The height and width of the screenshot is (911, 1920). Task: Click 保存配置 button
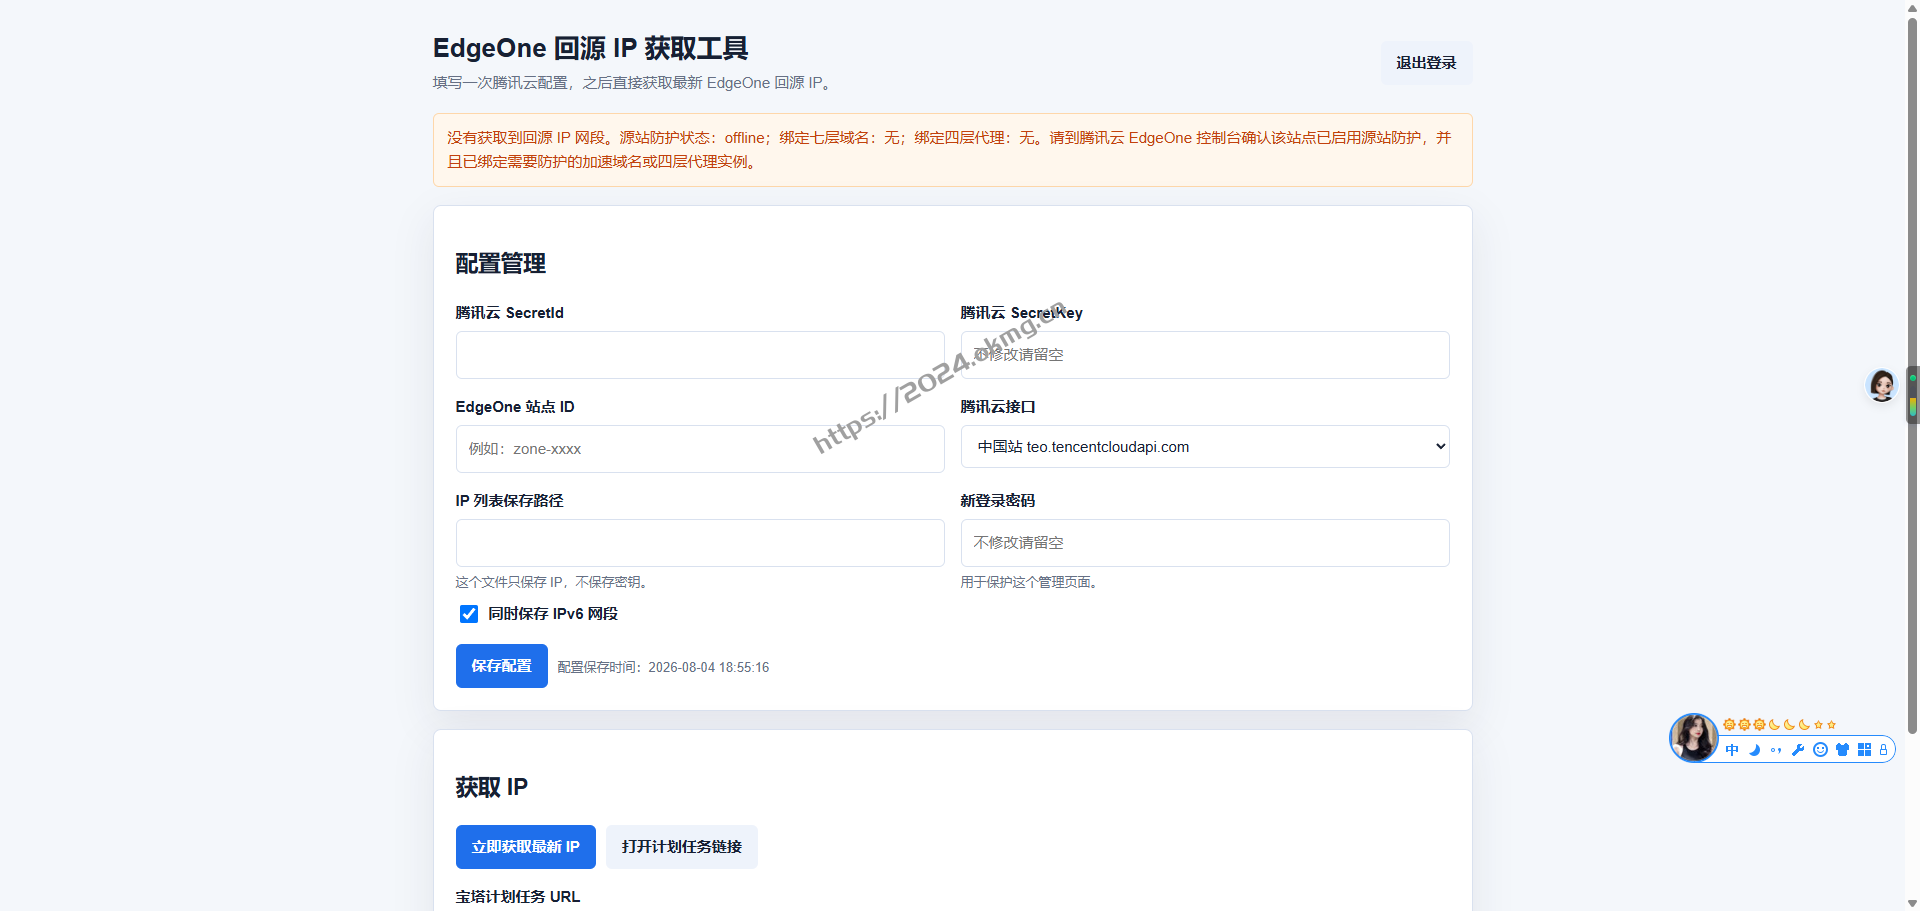pyautogui.click(x=502, y=666)
